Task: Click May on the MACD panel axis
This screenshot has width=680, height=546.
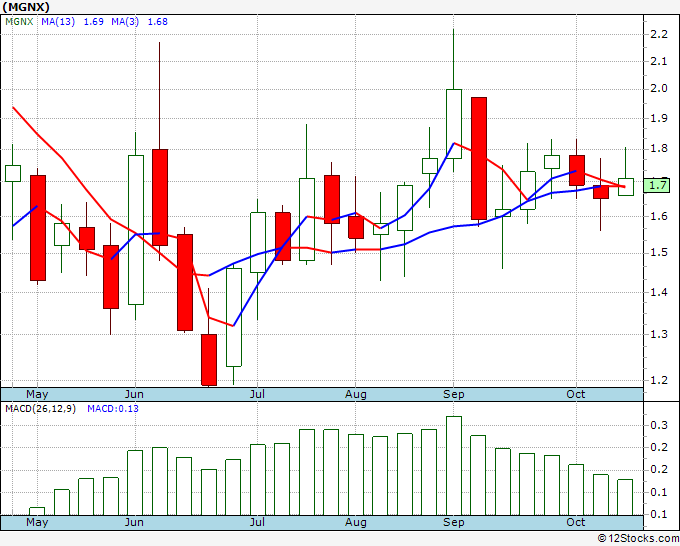Action: 37,522
